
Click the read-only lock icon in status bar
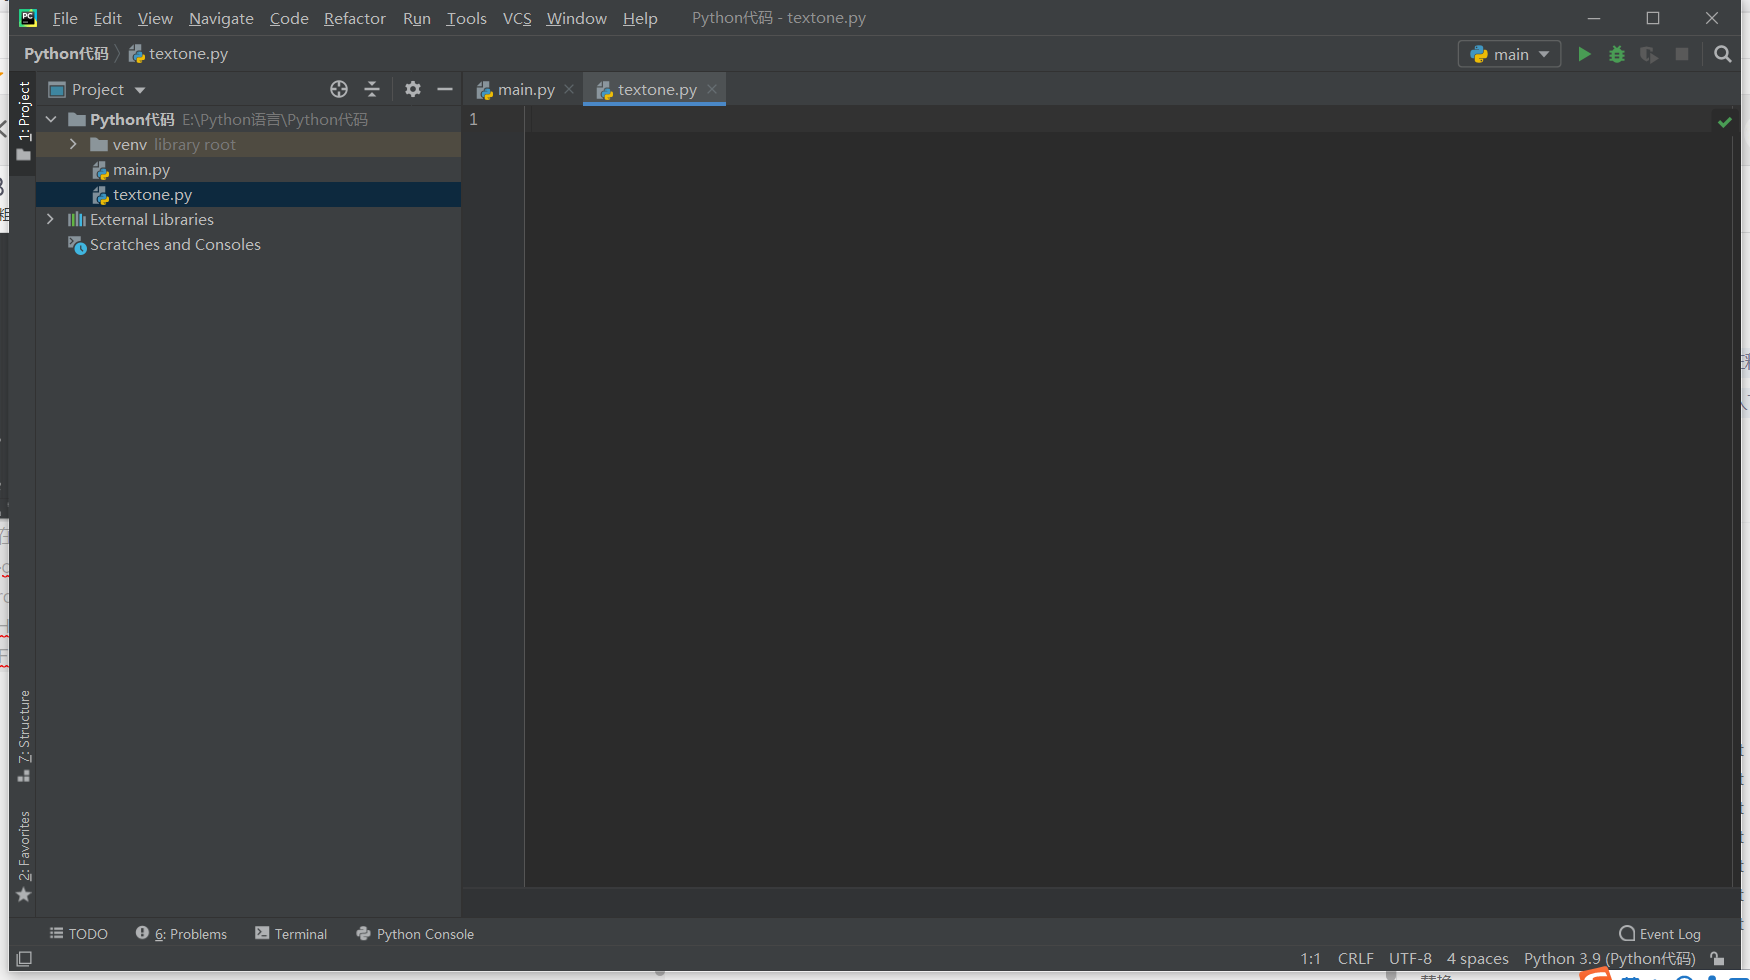pyautogui.click(x=1717, y=958)
